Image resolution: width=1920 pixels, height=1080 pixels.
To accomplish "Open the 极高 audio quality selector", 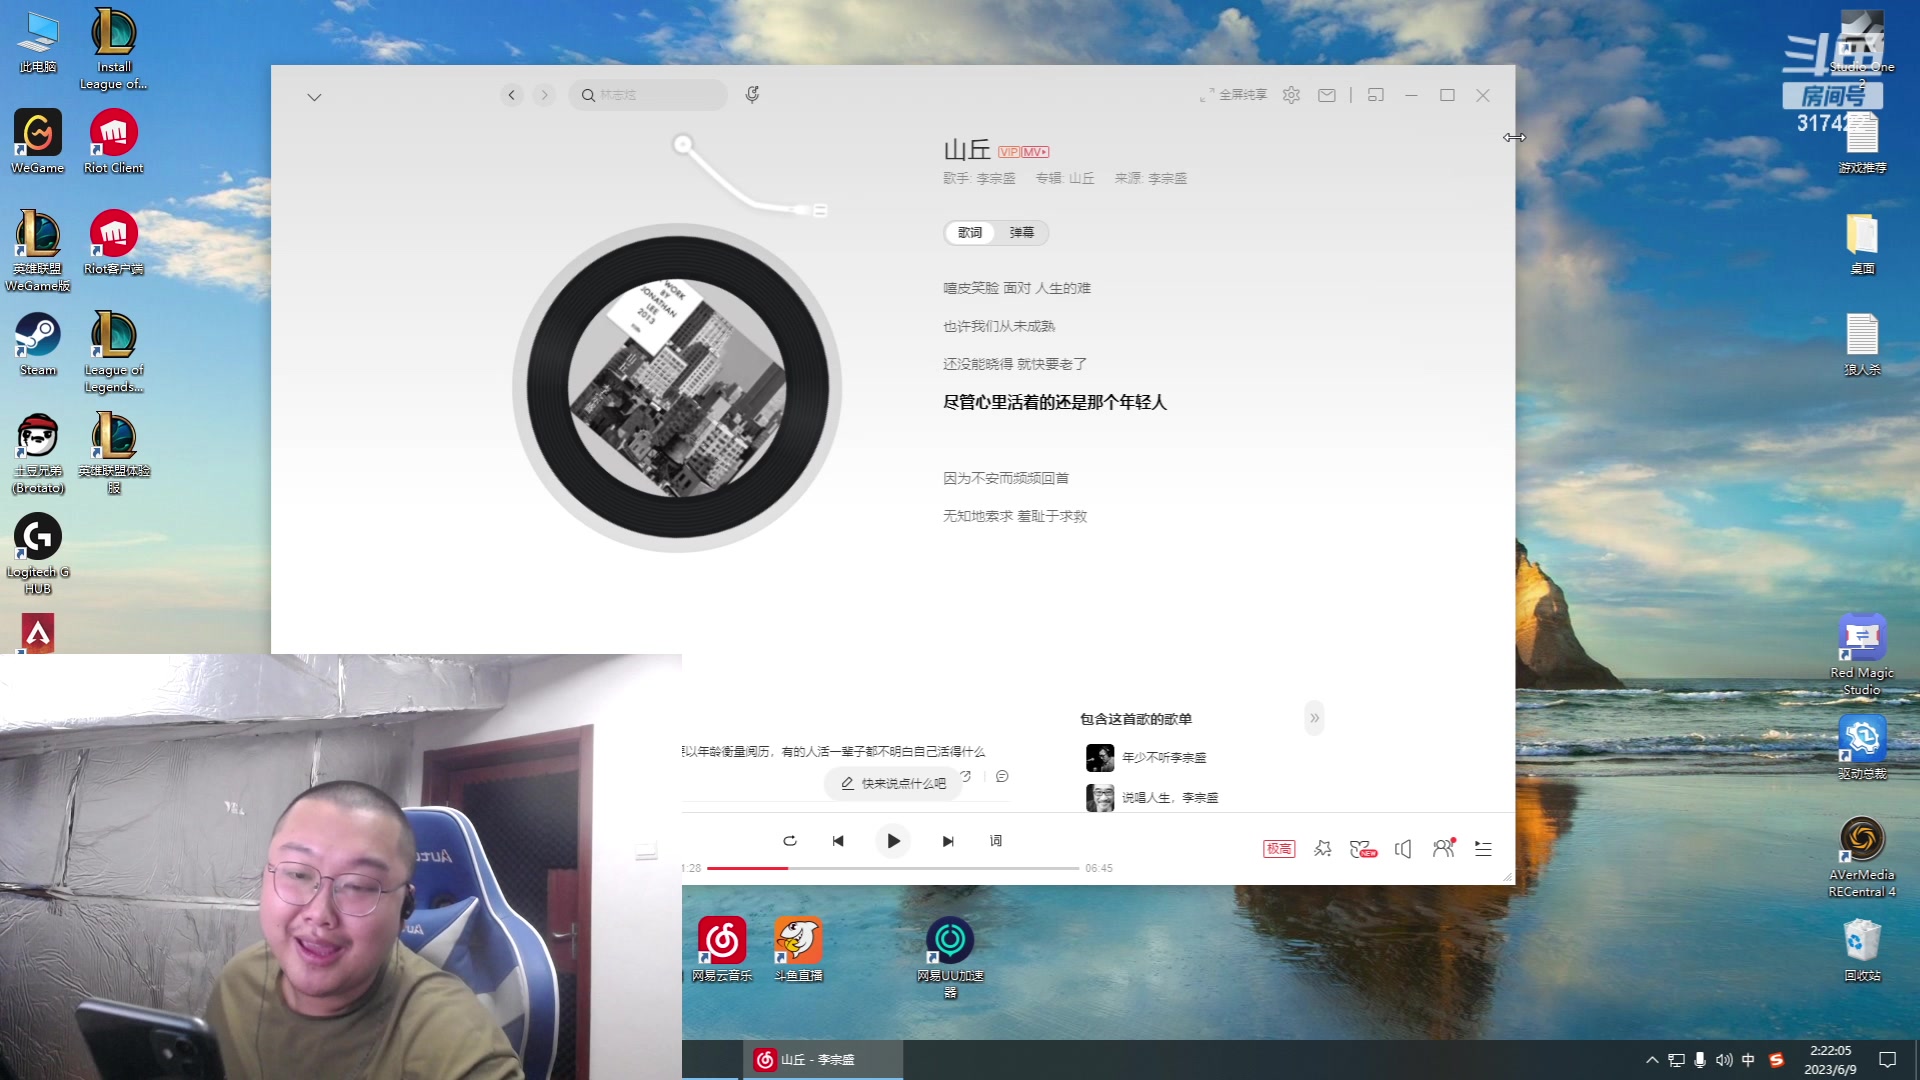I will [1278, 848].
